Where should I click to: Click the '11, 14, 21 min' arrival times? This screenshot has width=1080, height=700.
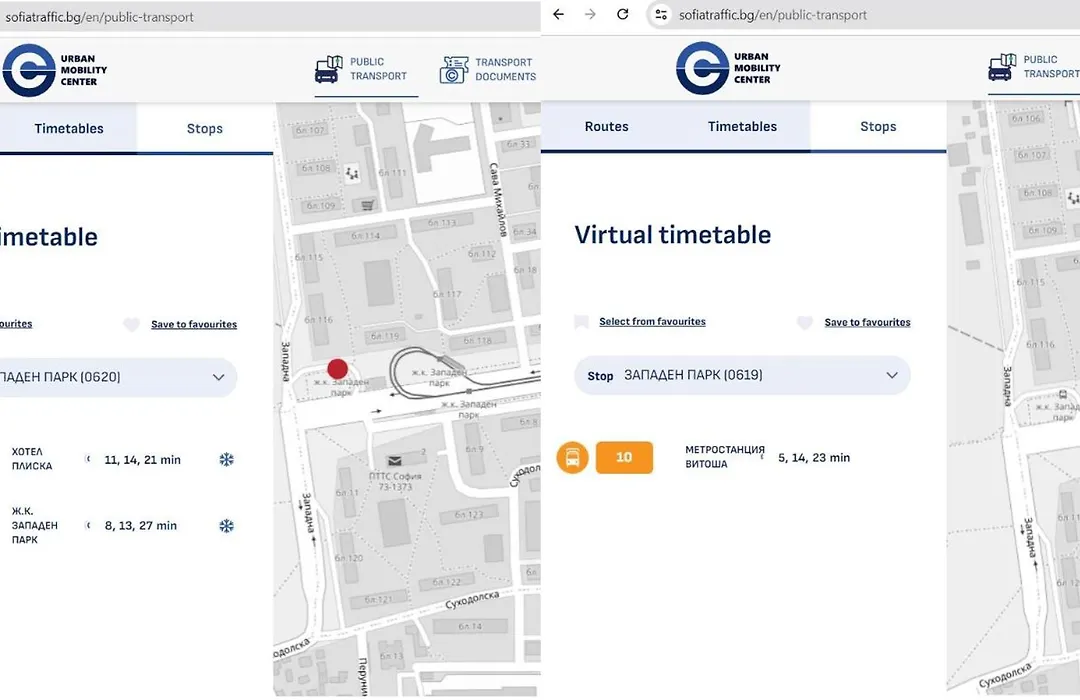(143, 460)
